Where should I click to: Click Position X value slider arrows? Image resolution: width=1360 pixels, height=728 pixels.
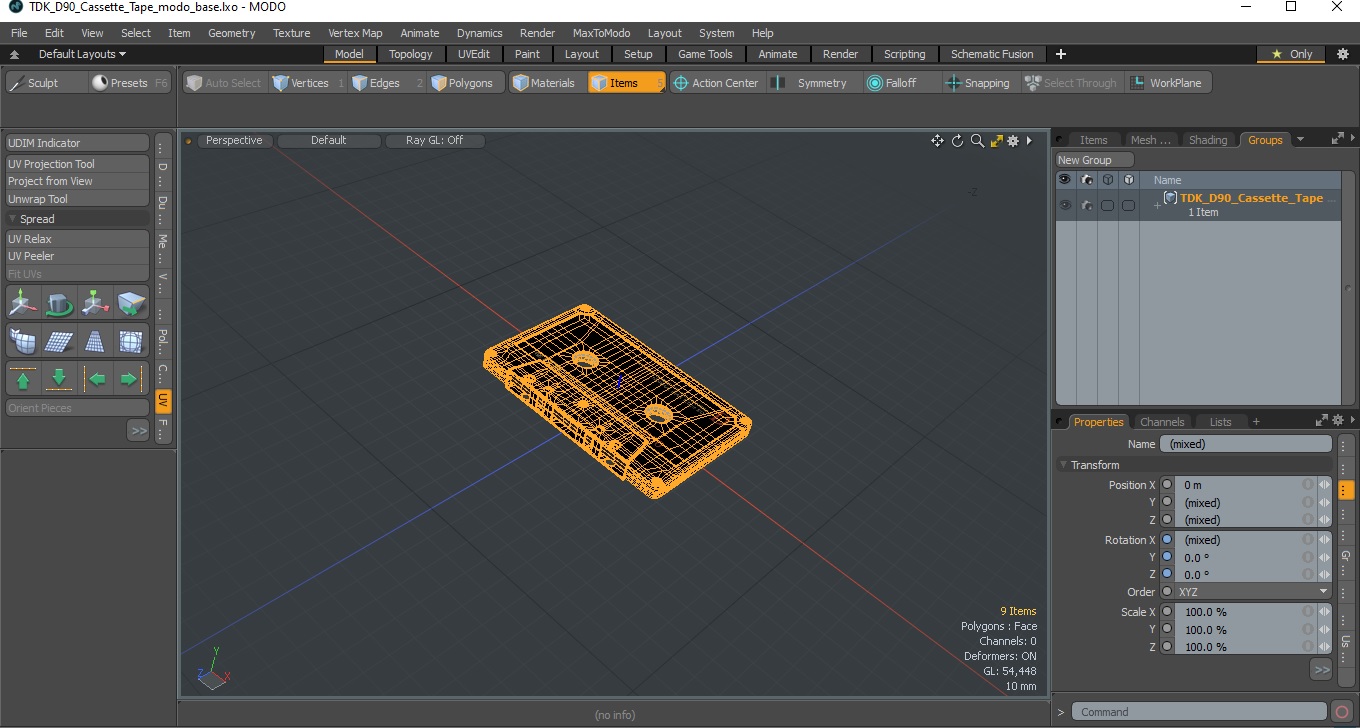[1324, 485]
